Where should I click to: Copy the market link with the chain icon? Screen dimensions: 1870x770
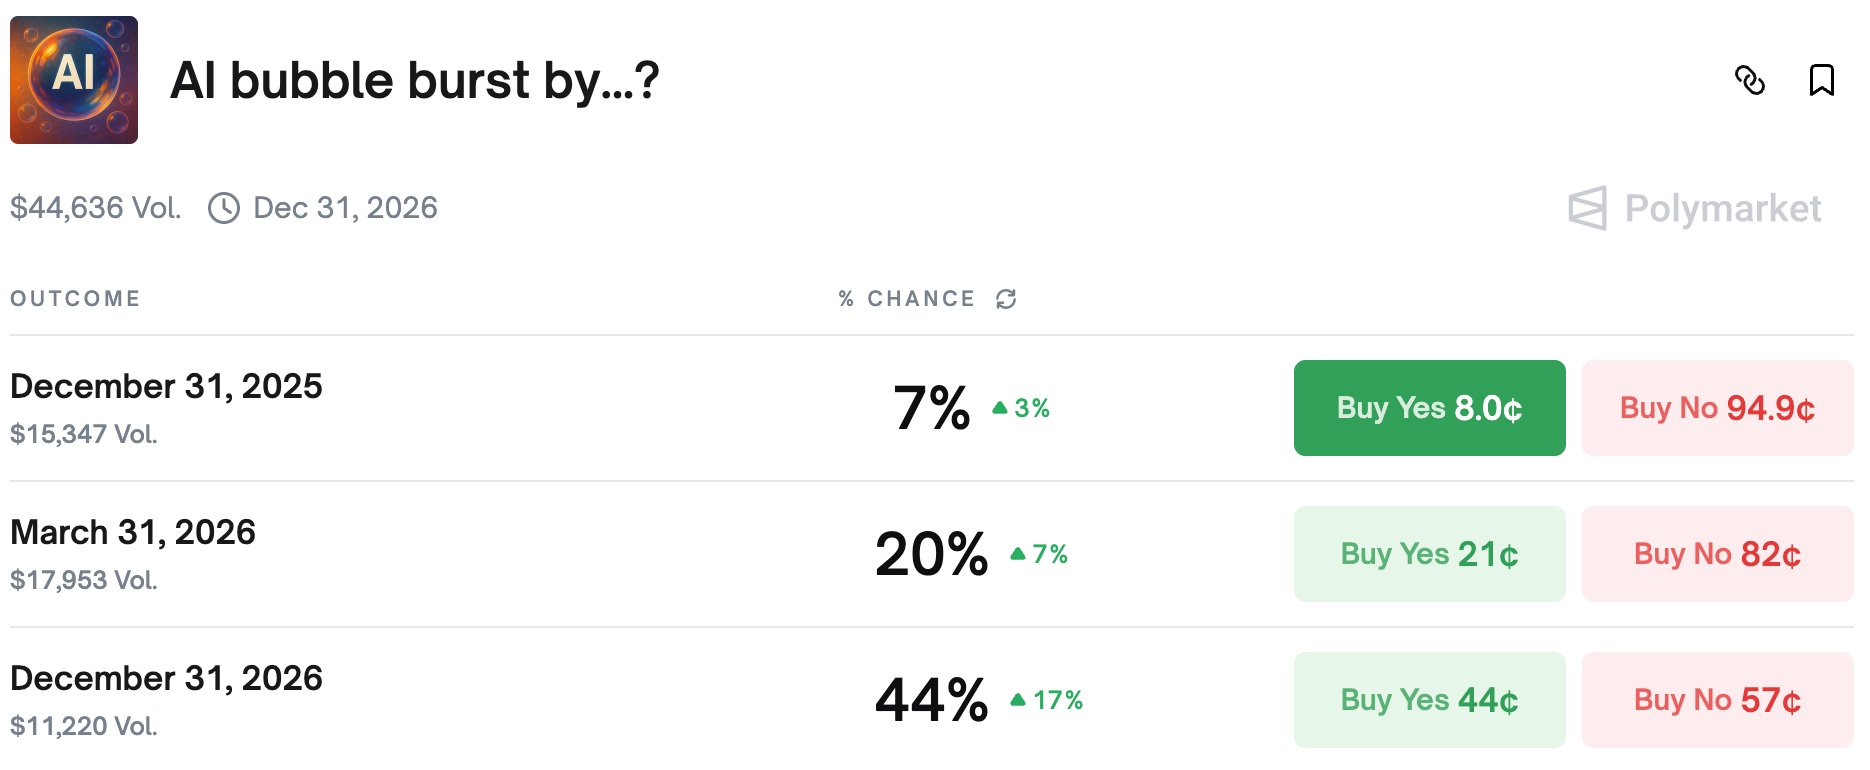pyautogui.click(x=1750, y=80)
